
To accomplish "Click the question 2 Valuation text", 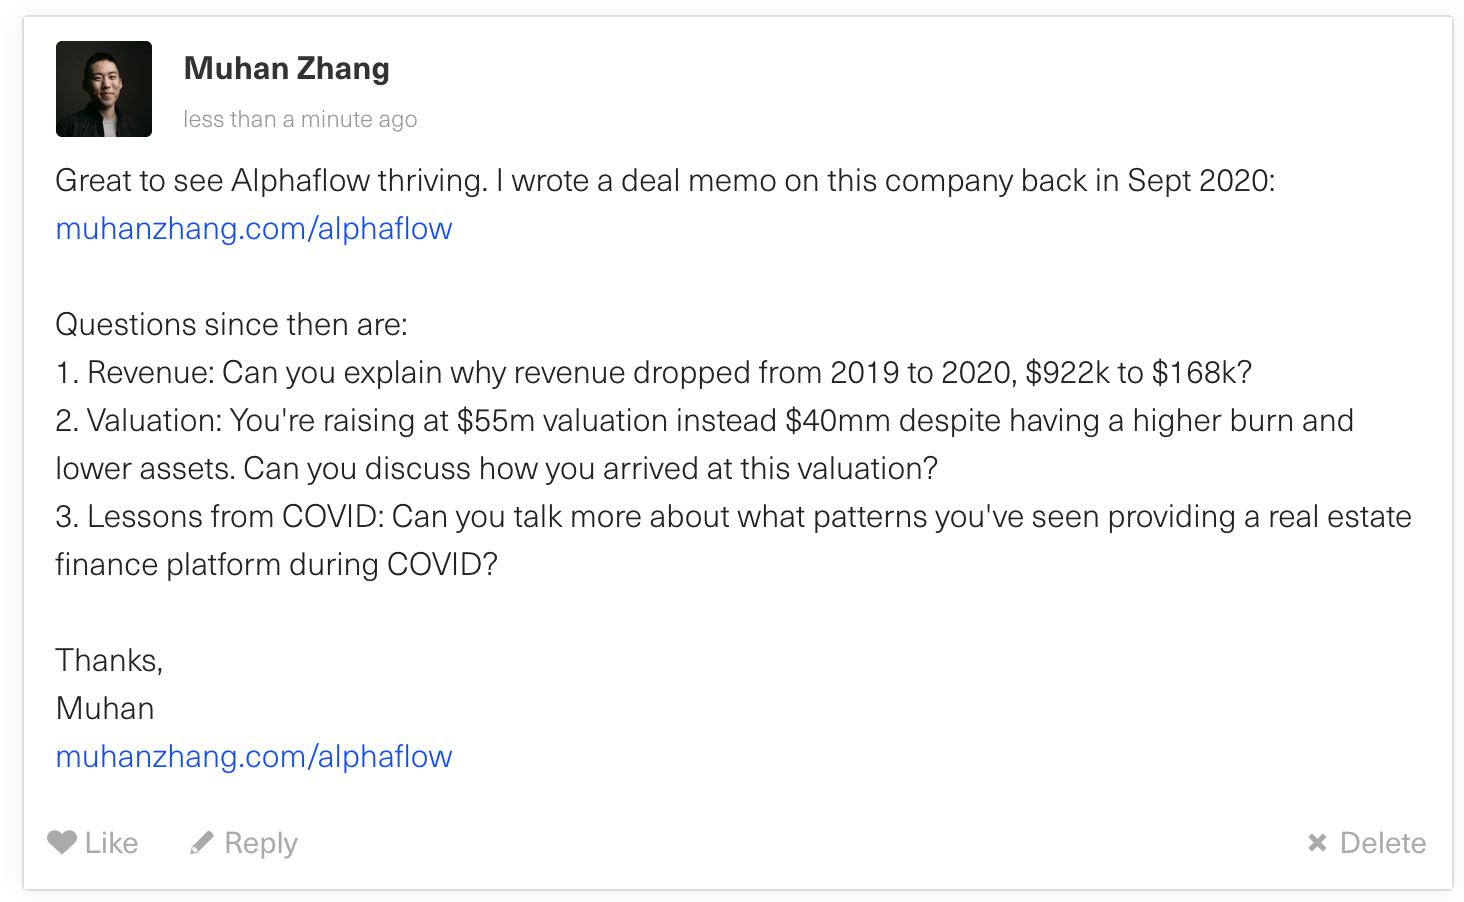I will coord(704,420).
